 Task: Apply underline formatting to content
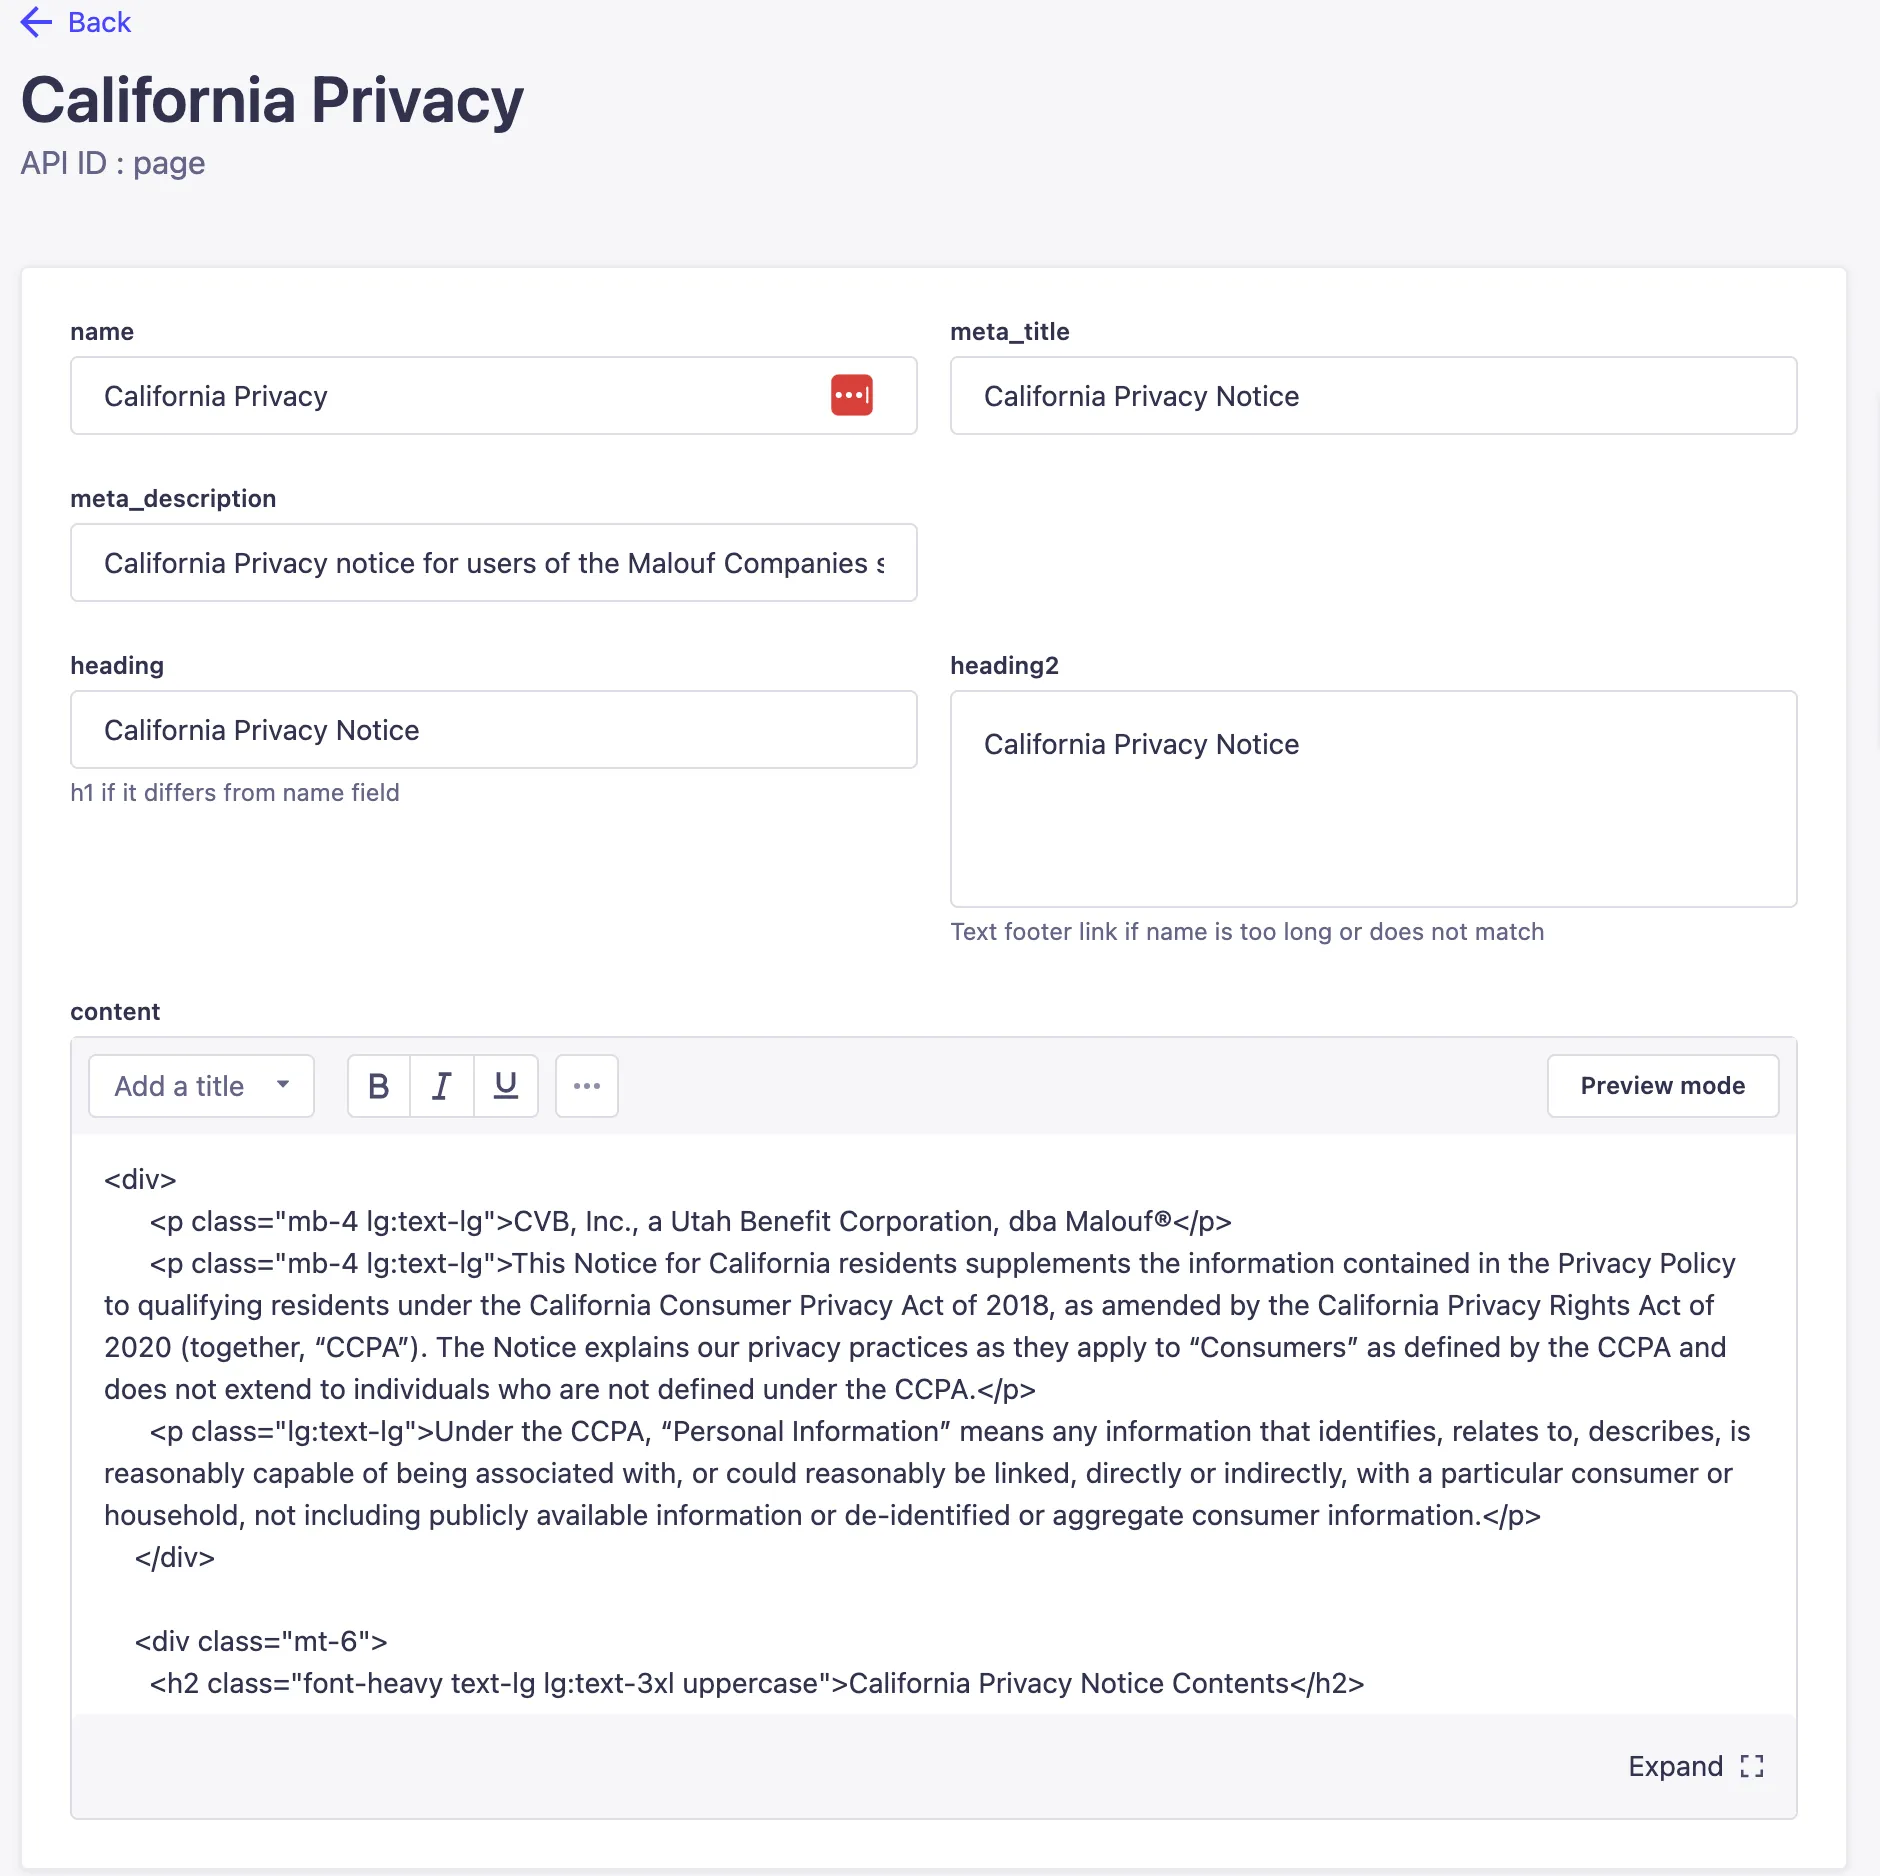click(505, 1086)
